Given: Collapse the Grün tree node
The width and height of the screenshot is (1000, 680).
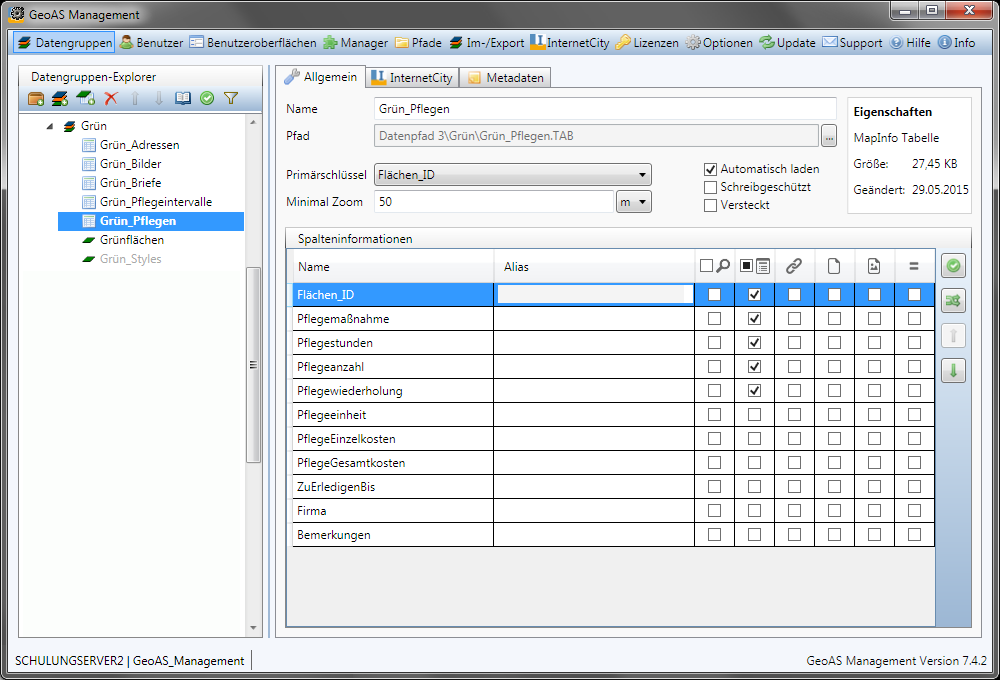Looking at the screenshot, I should pos(50,127).
